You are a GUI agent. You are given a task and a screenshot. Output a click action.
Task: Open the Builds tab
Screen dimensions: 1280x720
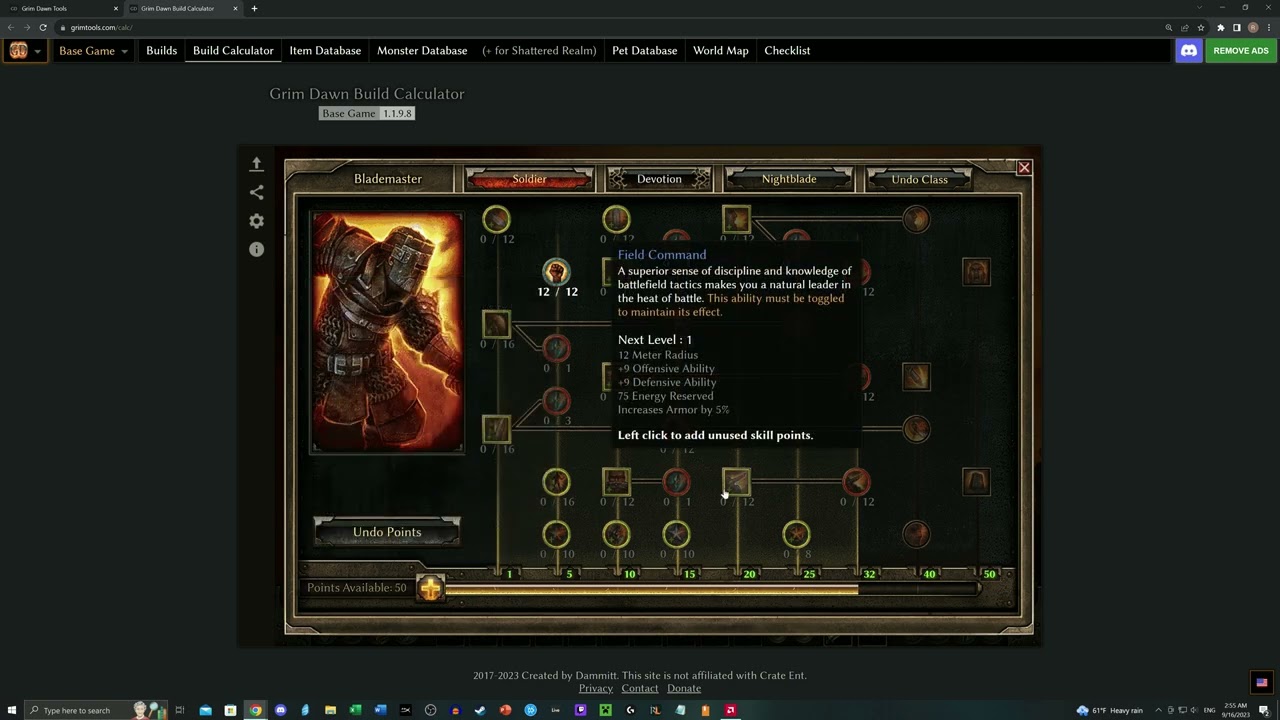[161, 51]
